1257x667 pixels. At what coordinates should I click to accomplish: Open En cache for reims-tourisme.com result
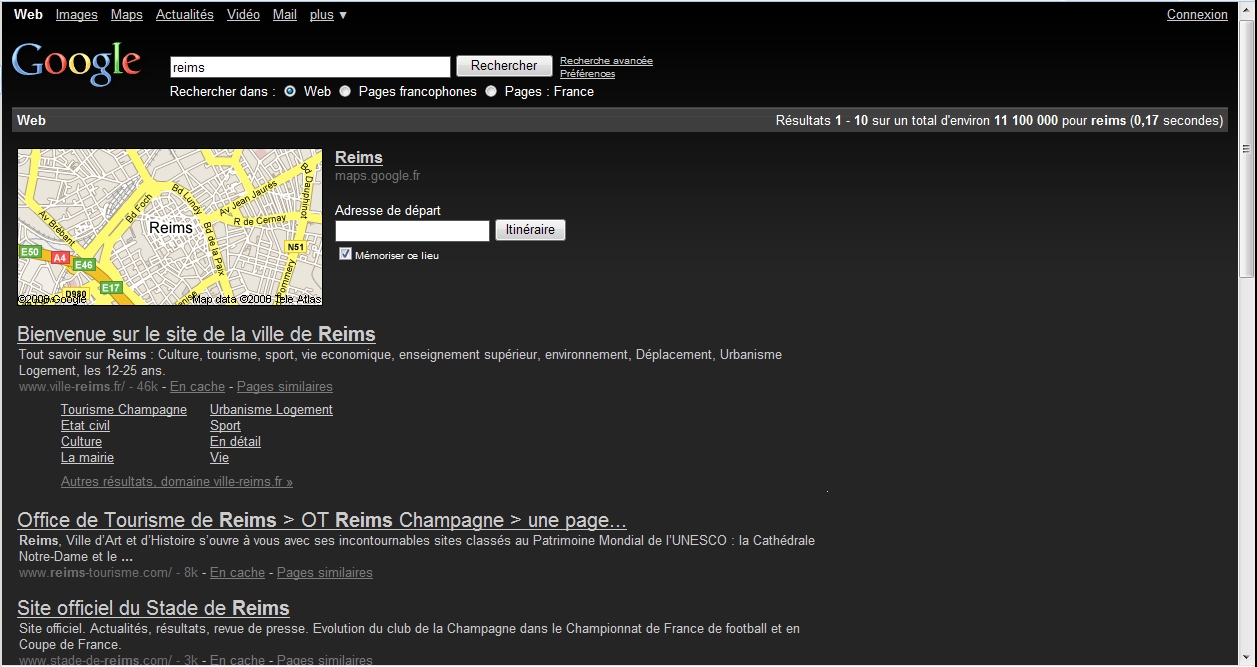(237, 573)
